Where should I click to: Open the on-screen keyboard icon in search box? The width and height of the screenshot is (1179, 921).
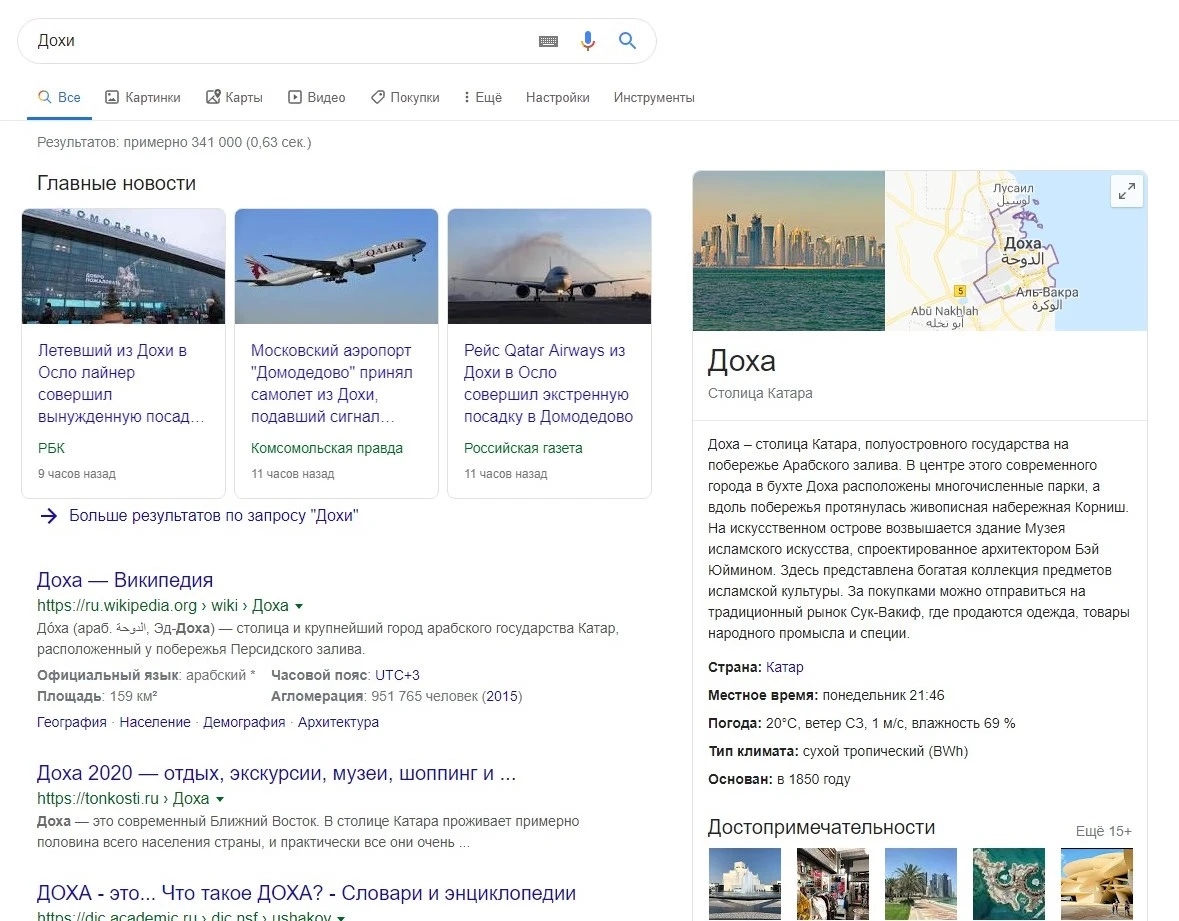[548, 41]
